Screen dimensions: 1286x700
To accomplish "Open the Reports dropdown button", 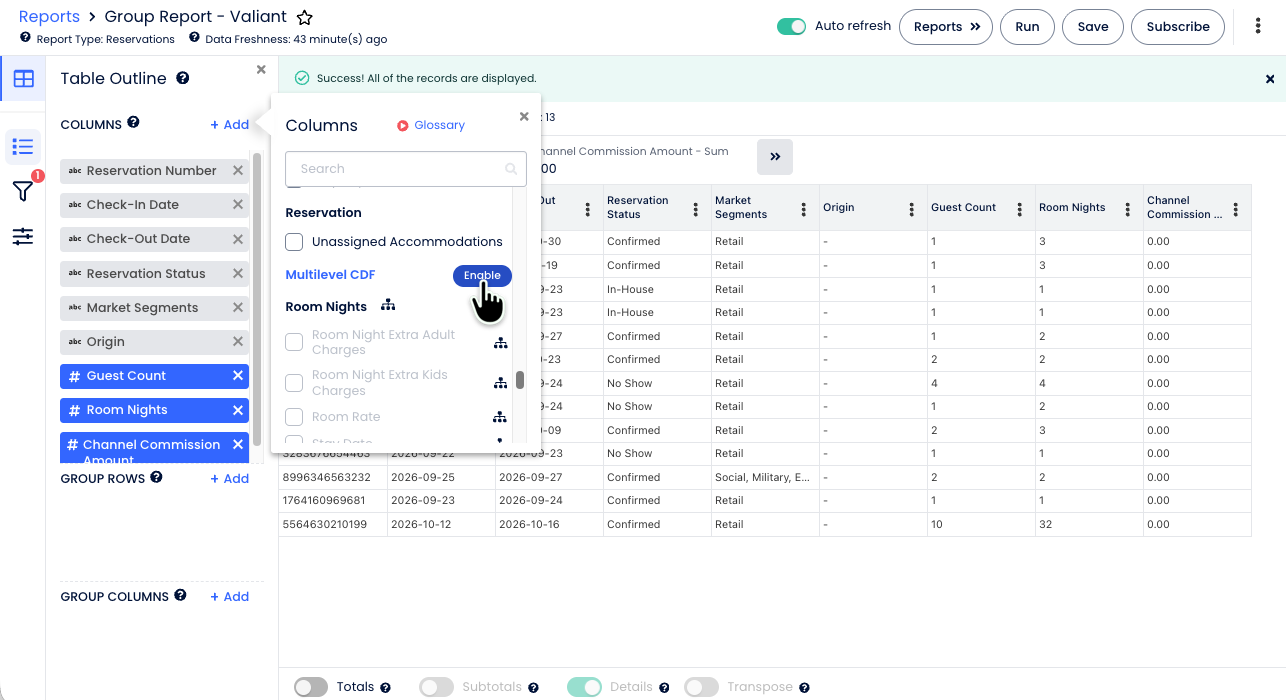I will (x=946, y=27).
